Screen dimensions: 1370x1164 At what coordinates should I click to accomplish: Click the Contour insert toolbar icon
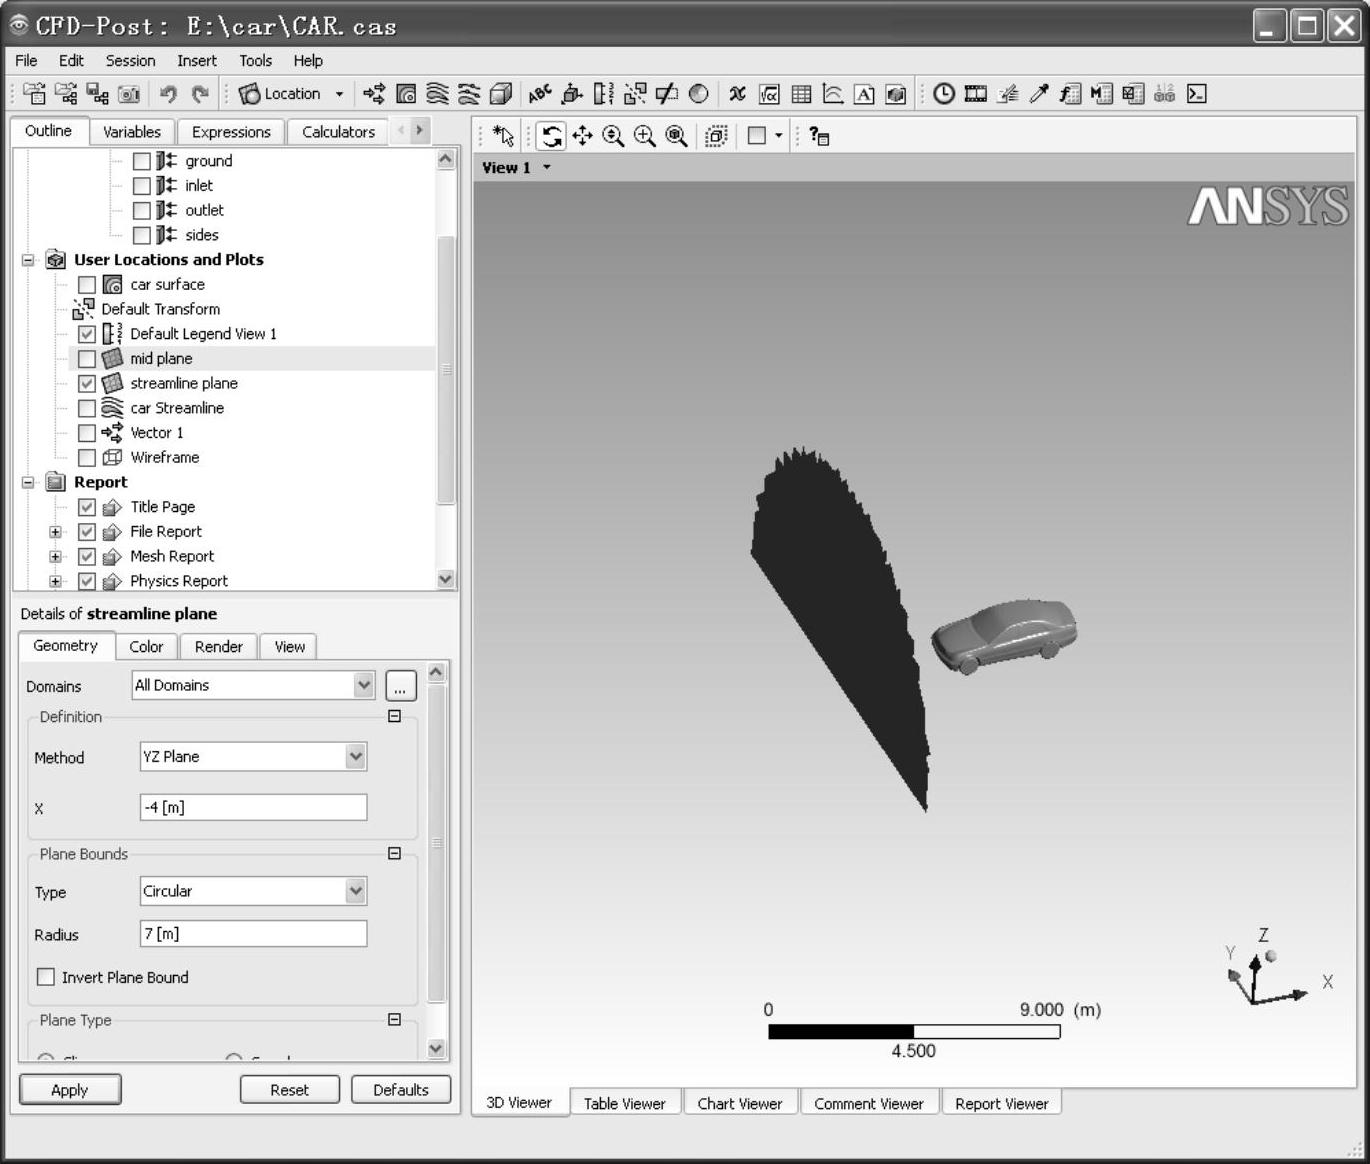pyautogui.click(x=406, y=94)
